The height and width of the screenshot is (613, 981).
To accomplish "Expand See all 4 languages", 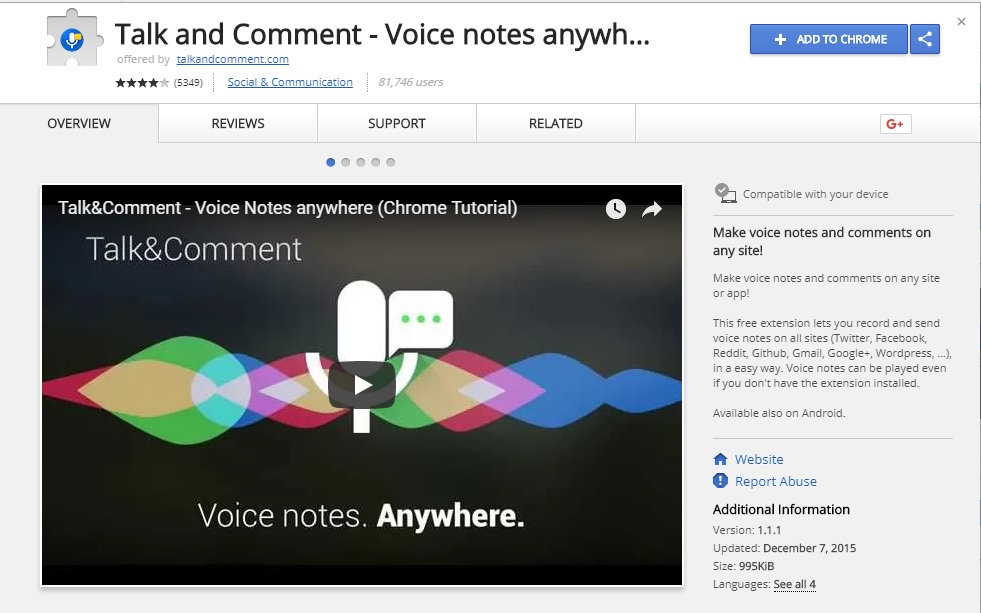I will coord(795,584).
